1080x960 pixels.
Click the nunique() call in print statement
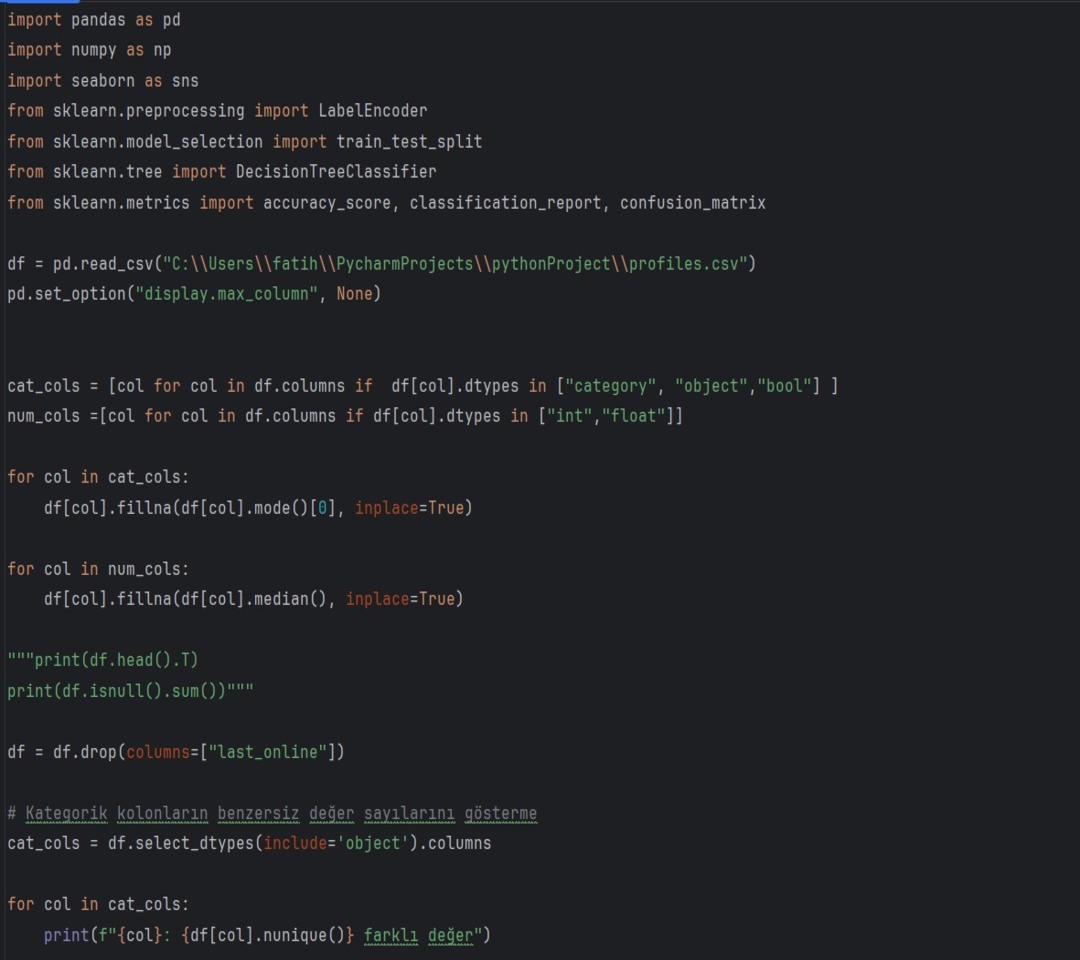click(311, 935)
